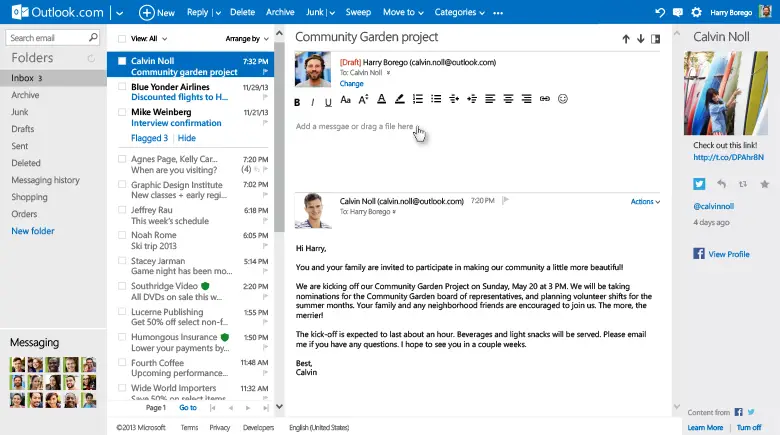This screenshot has height=435, width=780.
Task: Select Mike Weinberg email checkbox
Action: click(121, 112)
